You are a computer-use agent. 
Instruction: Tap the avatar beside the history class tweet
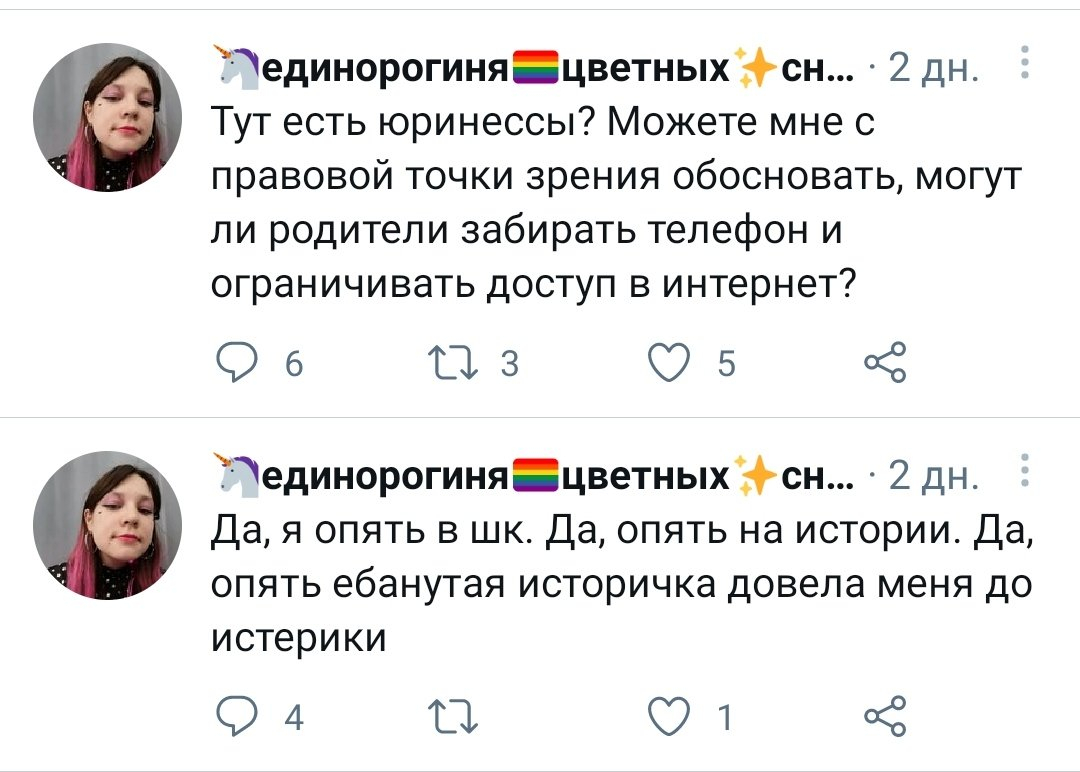(x=108, y=525)
